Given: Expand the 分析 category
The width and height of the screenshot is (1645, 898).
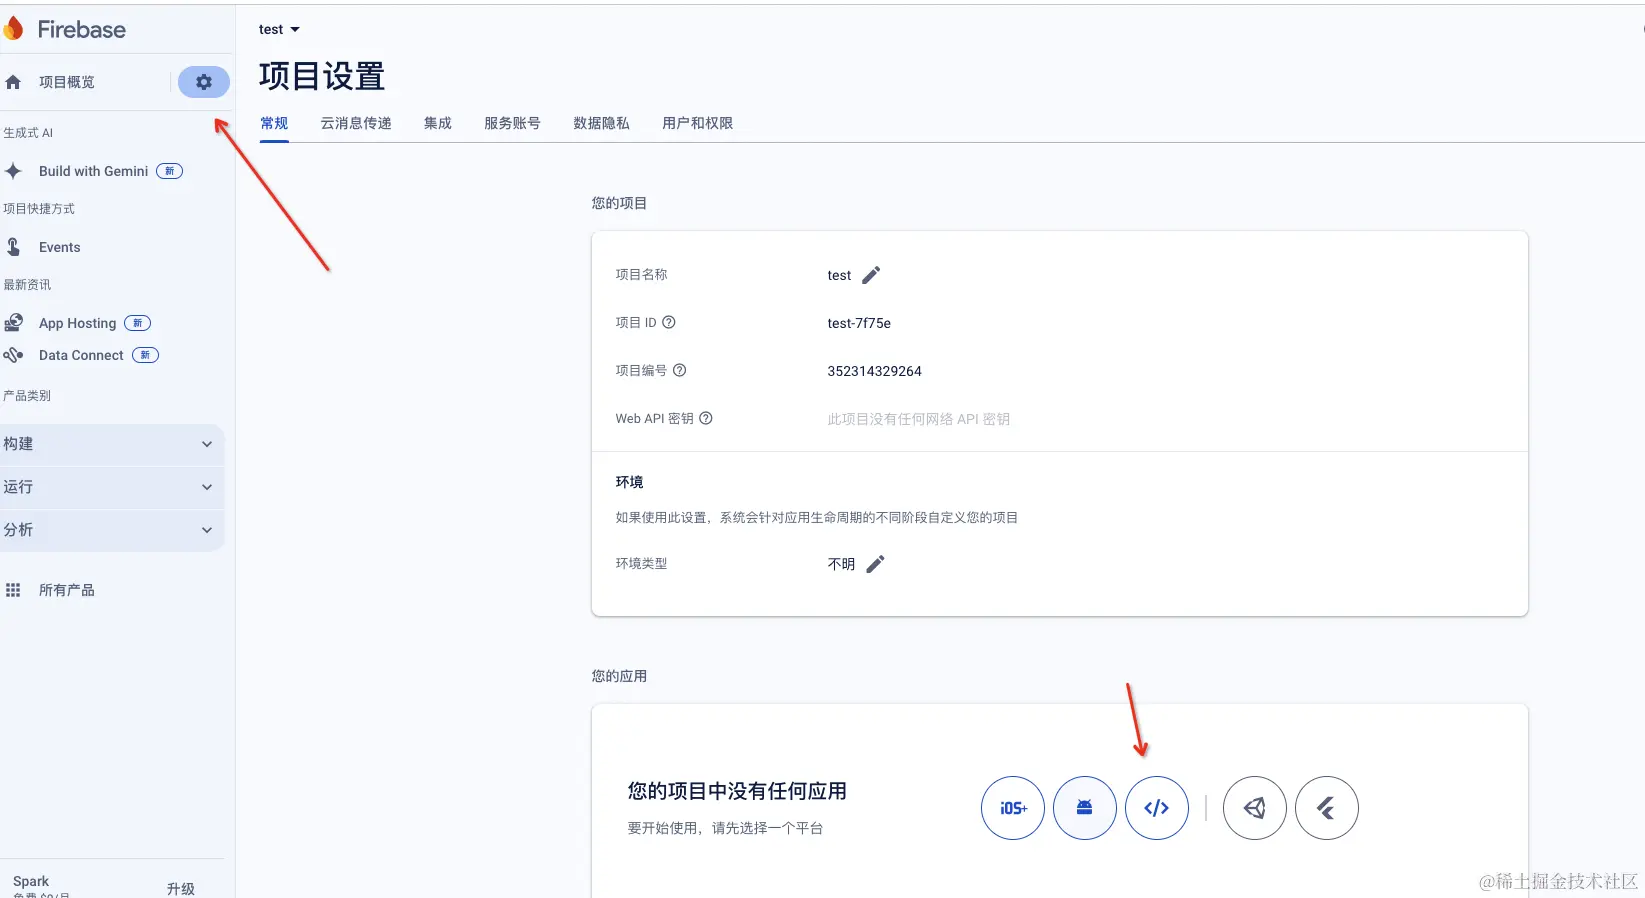Looking at the screenshot, I should (x=112, y=530).
